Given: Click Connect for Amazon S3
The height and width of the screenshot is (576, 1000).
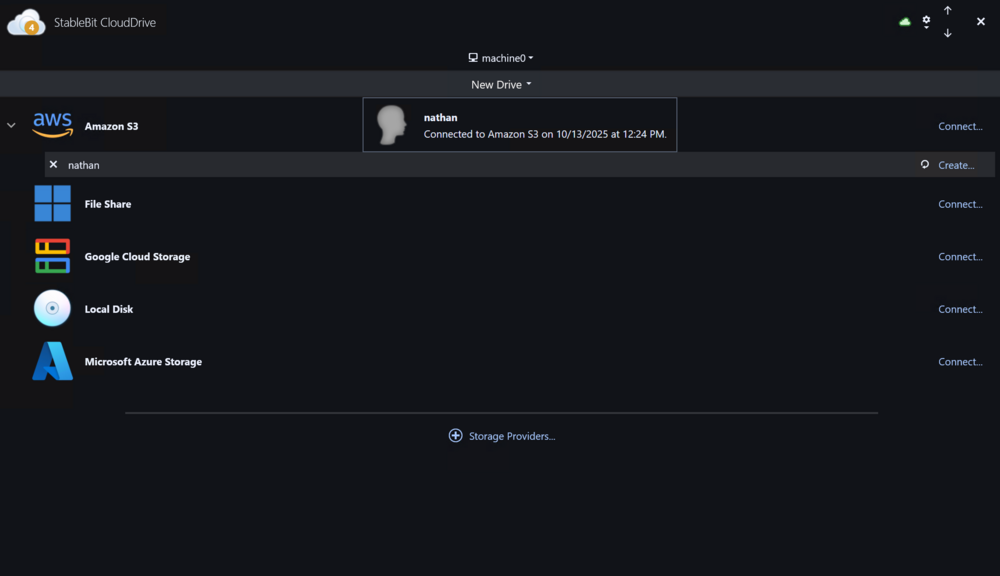Looking at the screenshot, I should click(x=960, y=126).
